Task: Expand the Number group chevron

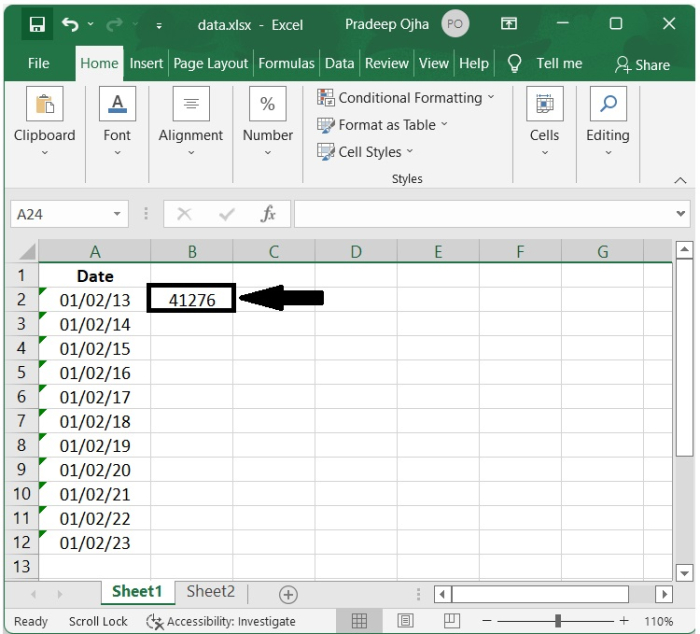Action: 268,153
